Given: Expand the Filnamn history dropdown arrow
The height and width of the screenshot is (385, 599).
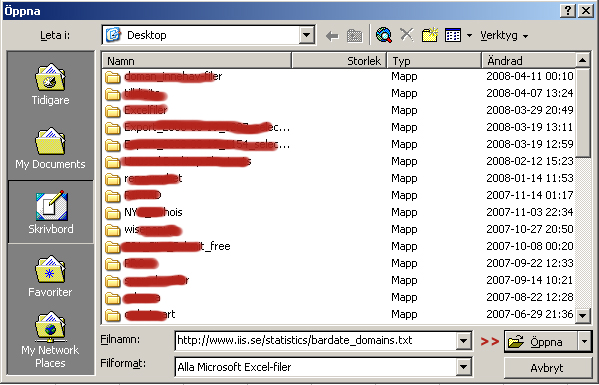Looking at the screenshot, I should point(463,340).
